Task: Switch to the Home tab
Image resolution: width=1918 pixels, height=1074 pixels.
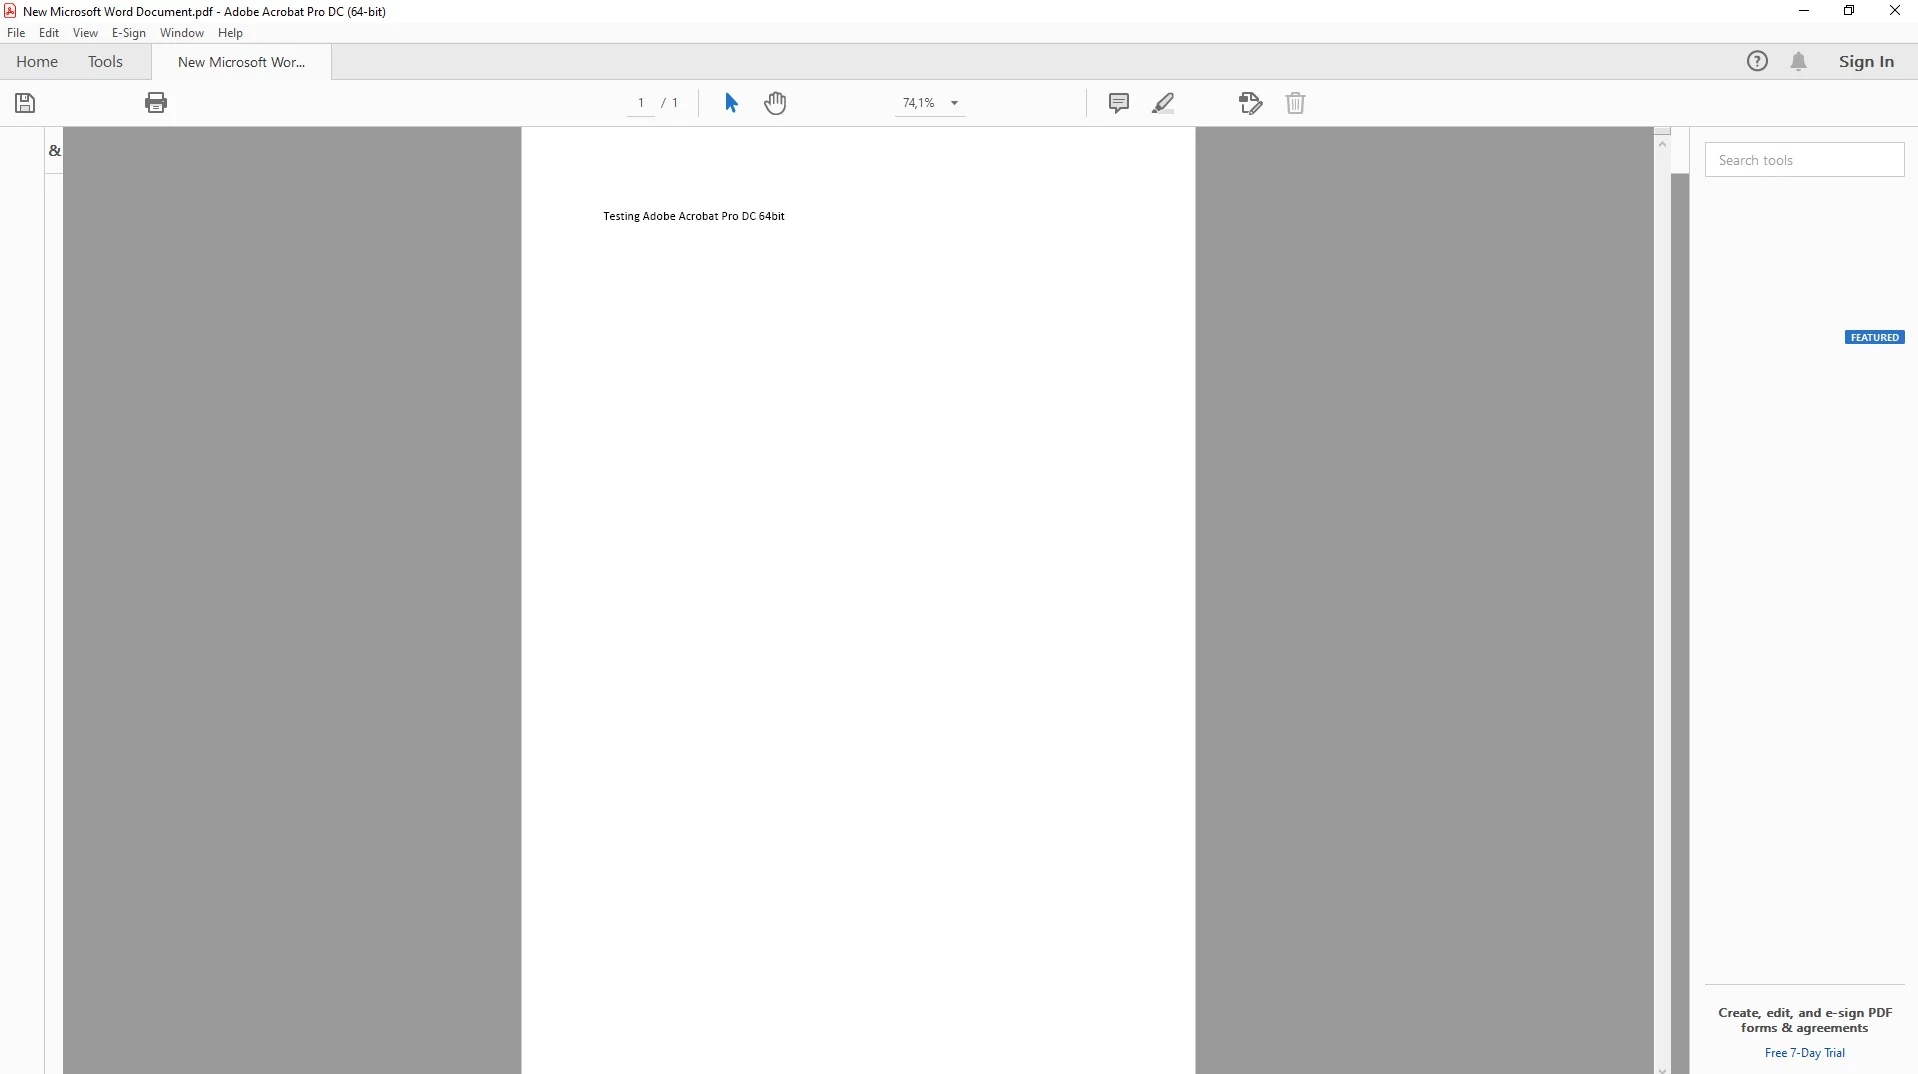Action: click(x=37, y=62)
